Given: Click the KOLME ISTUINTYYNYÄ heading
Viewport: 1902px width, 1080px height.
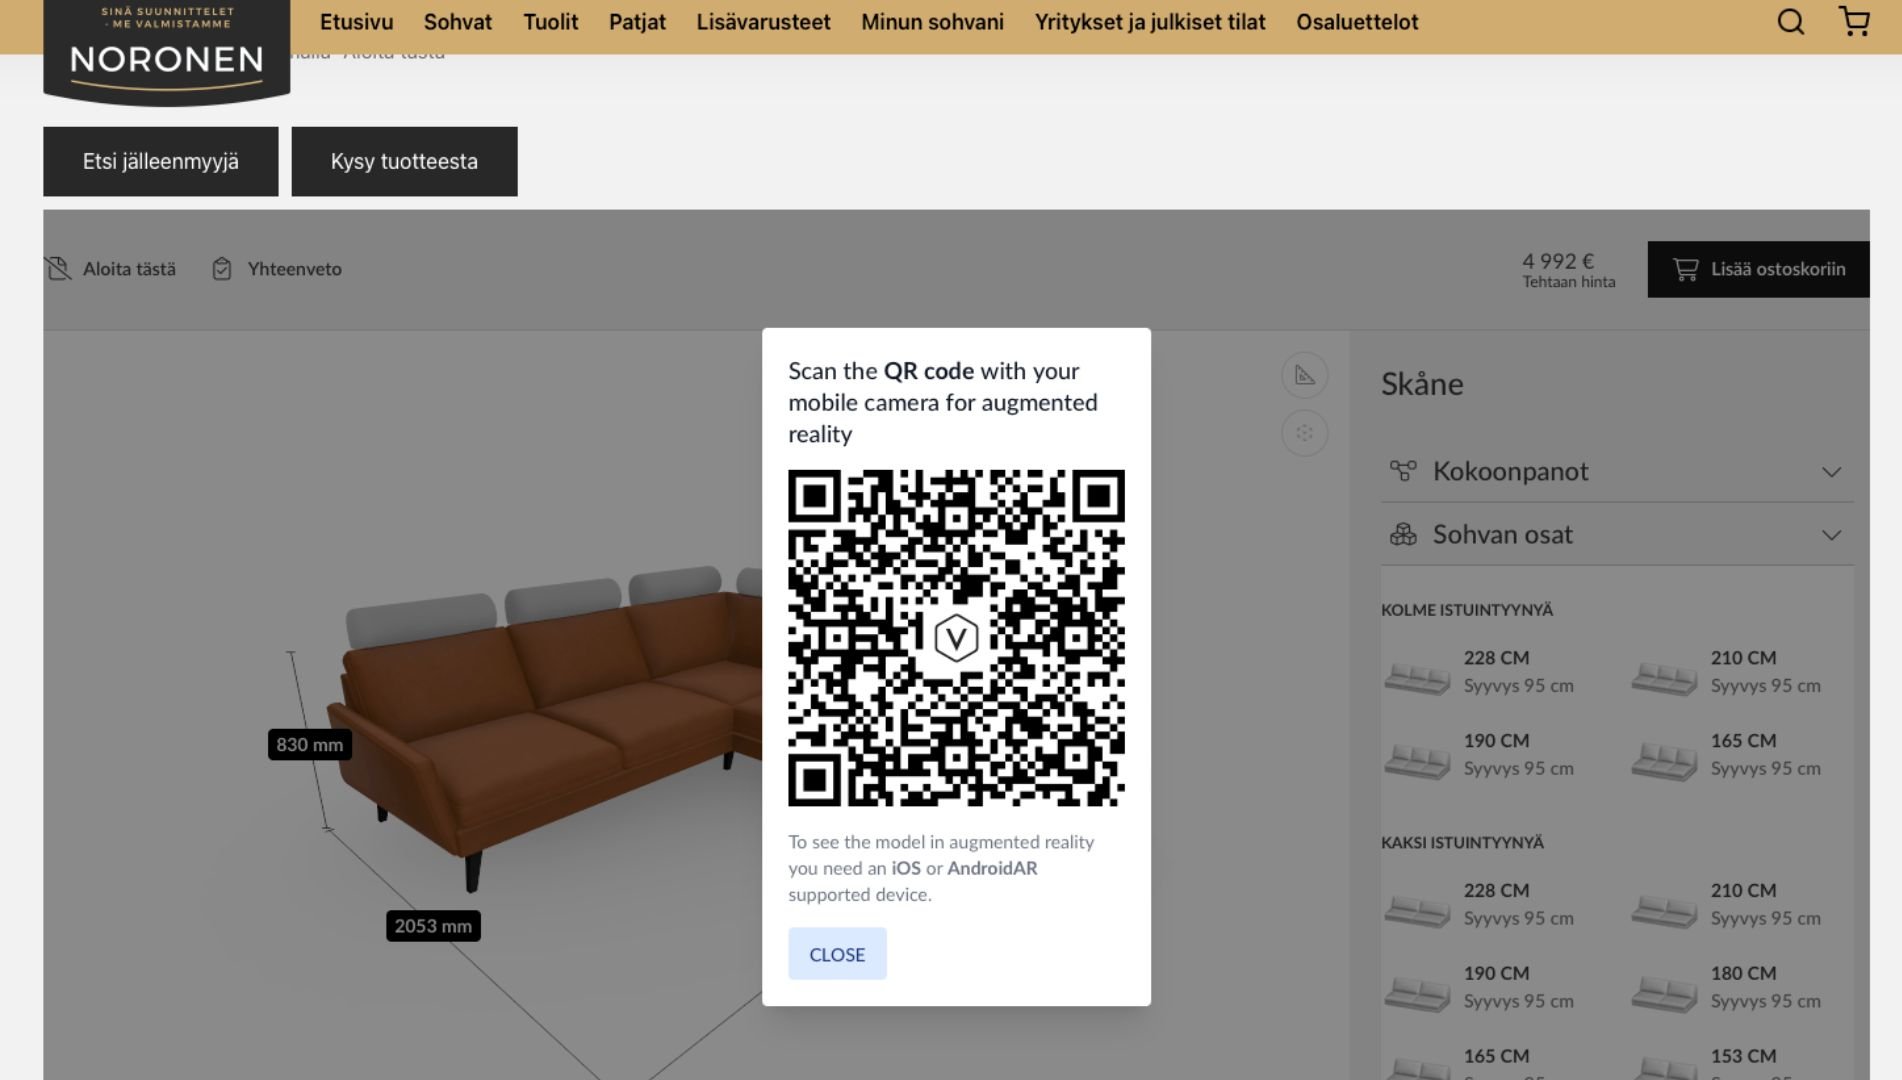Looking at the screenshot, I should [x=1467, y=610].
